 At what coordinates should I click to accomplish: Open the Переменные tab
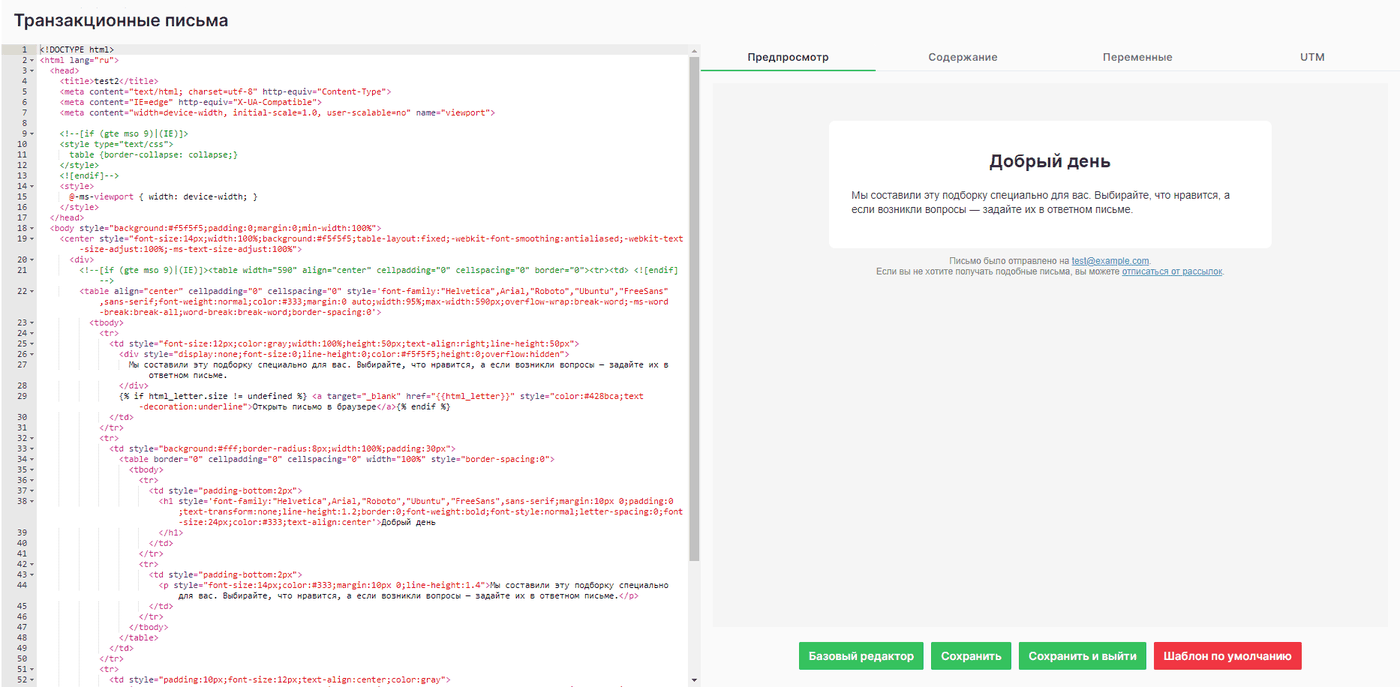pos(1137,57)
